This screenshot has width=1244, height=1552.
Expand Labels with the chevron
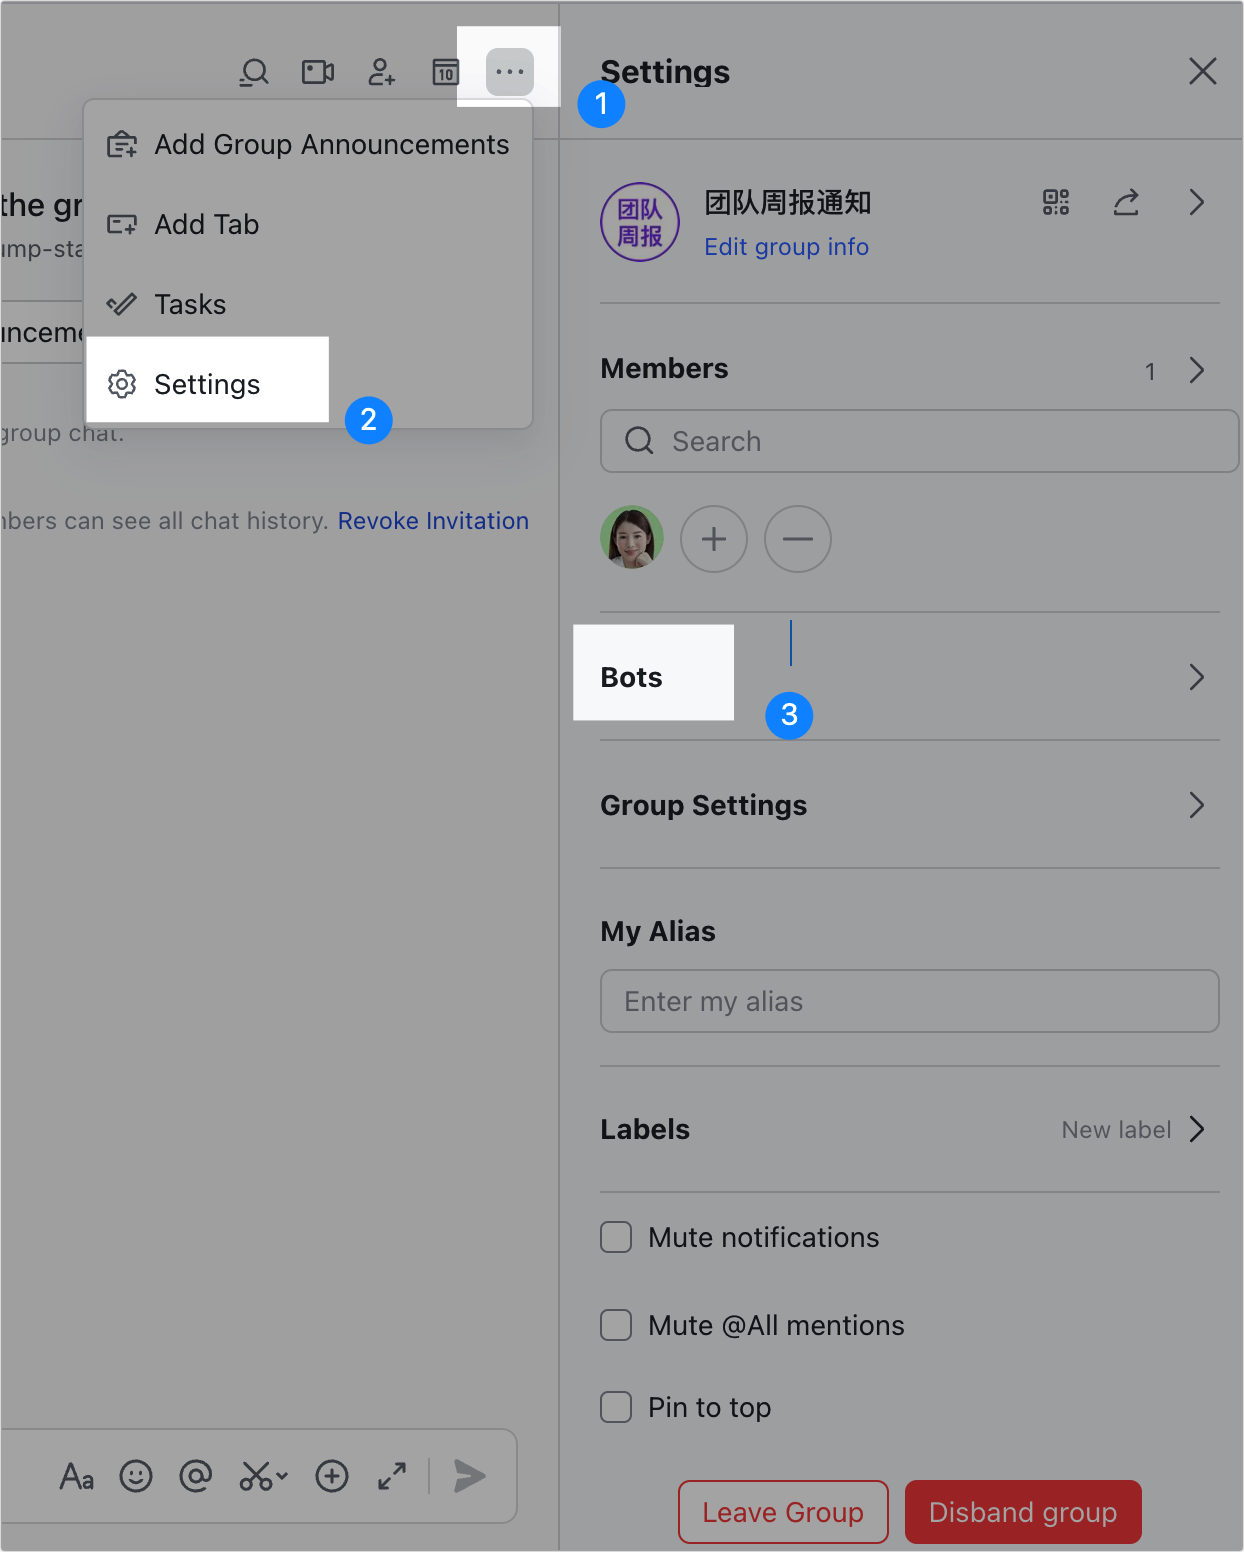(1197, 1129)
